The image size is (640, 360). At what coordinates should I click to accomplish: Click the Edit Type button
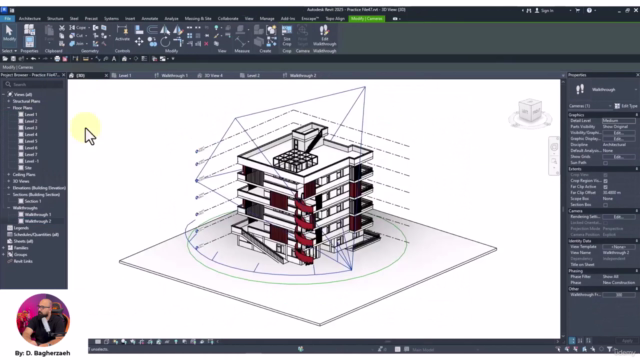[x=626, y=106]
